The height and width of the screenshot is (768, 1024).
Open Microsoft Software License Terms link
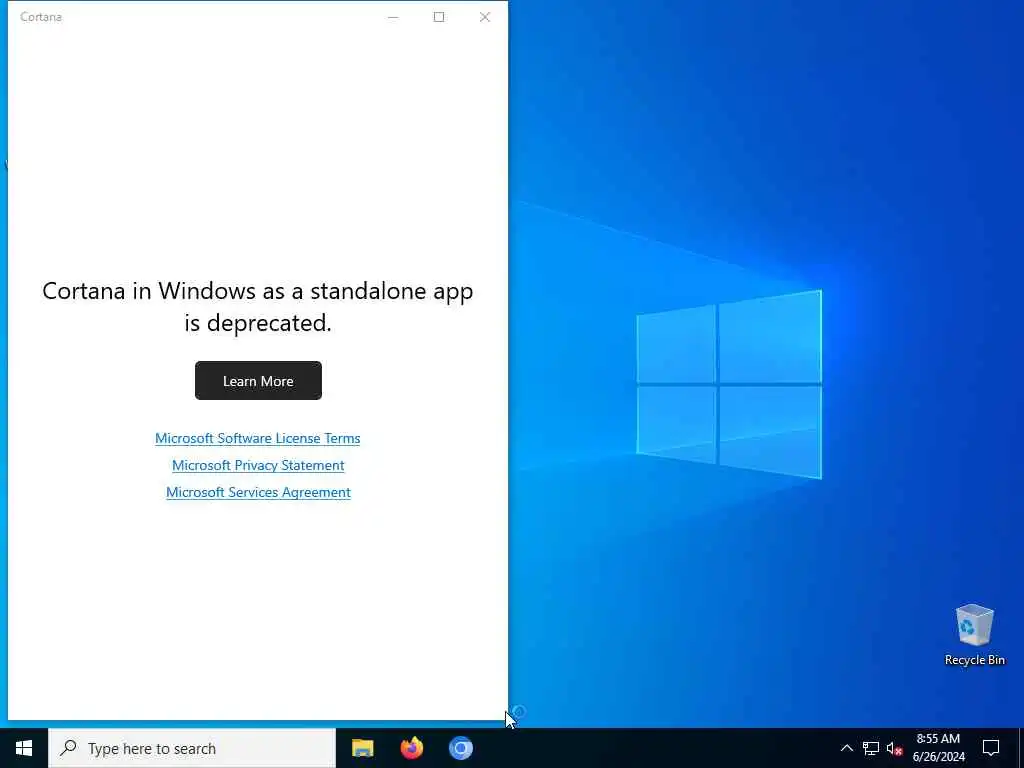tap(257, 438)
